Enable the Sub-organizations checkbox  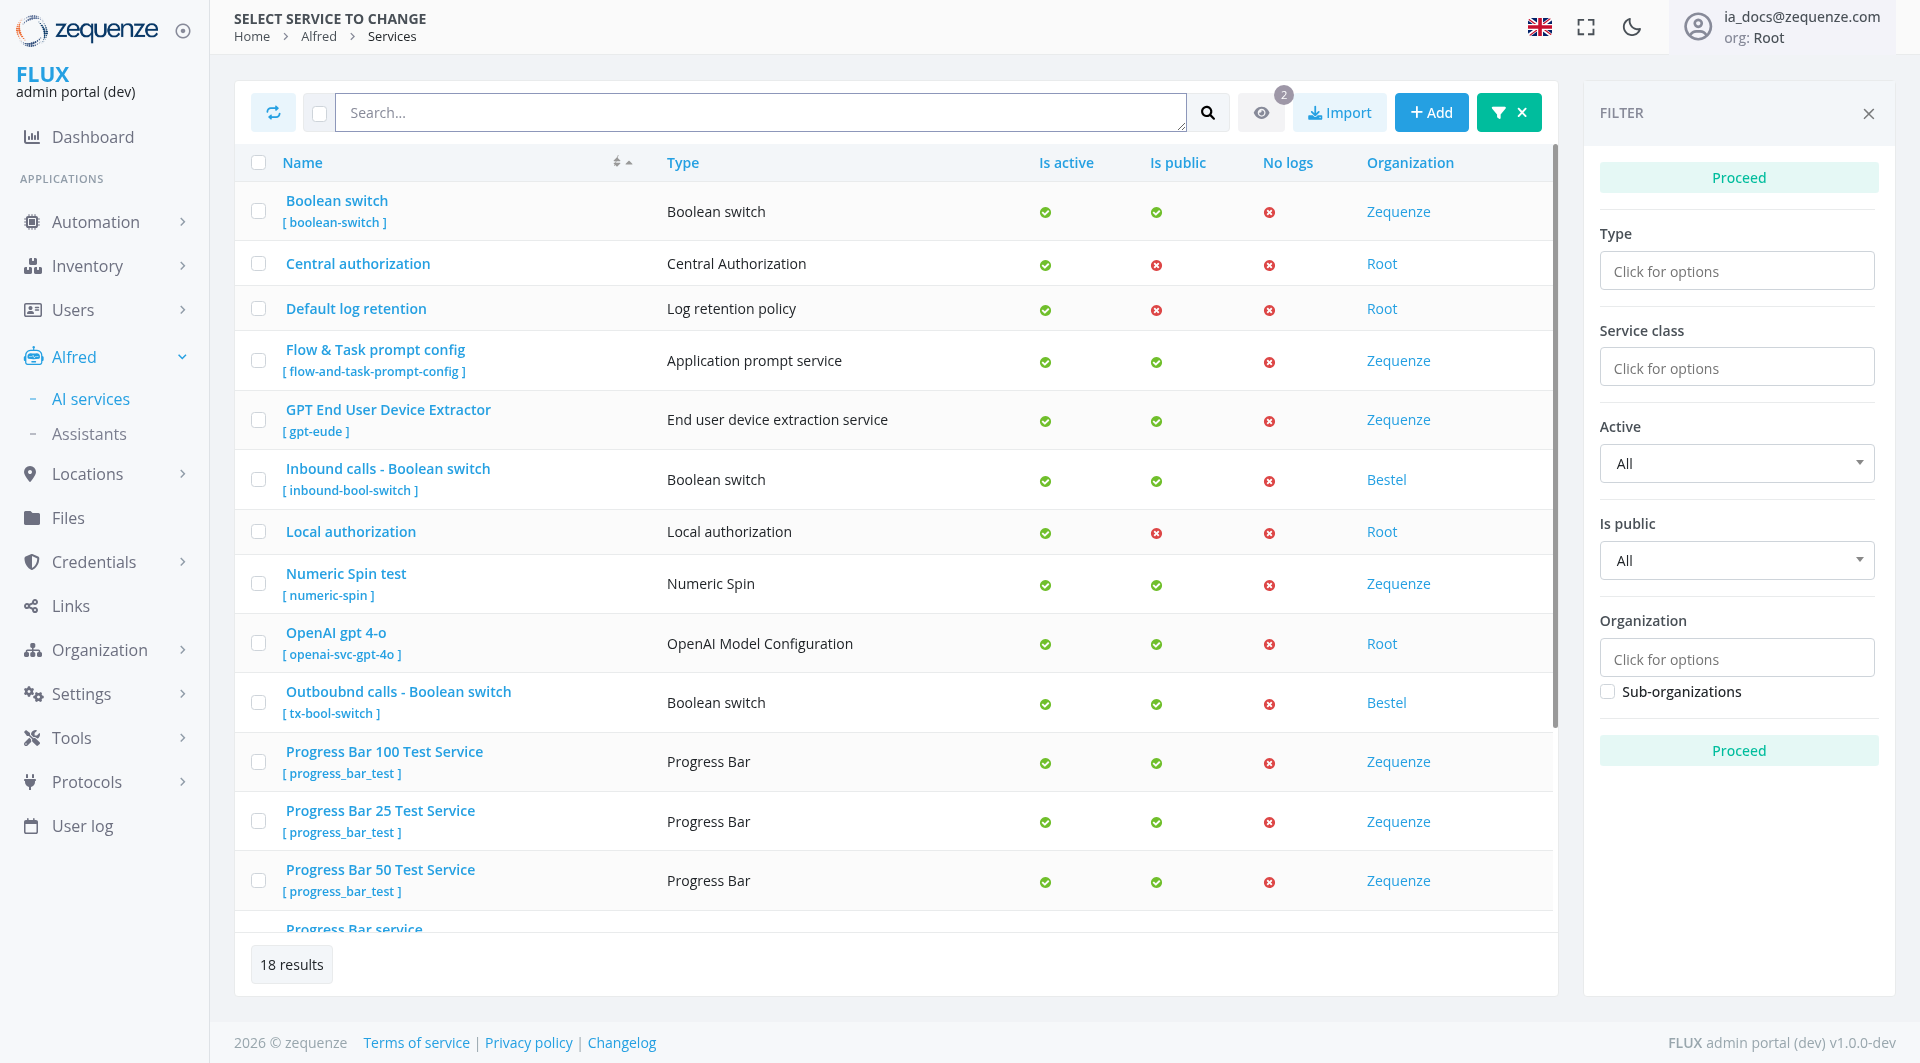pyautogui.click(x=1607, y=691)
